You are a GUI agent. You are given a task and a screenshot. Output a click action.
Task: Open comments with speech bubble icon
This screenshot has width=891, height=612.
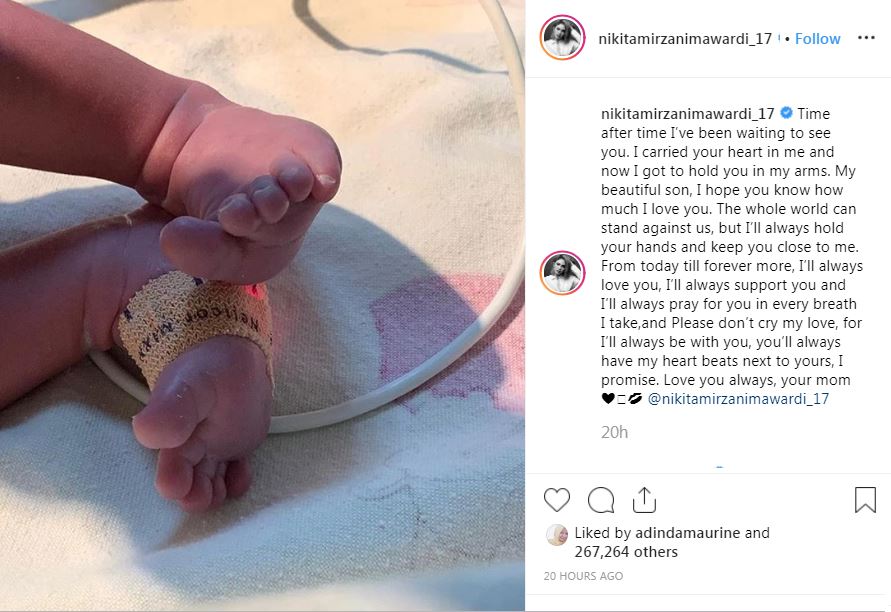[x=601, y=500]
